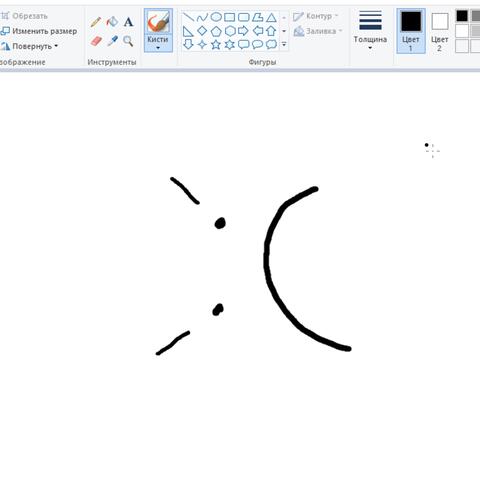Activate the Цвет 1 color selector
The height and width of the screenshot is (480, 480).
pyautogui.click(x=411, y=31)
